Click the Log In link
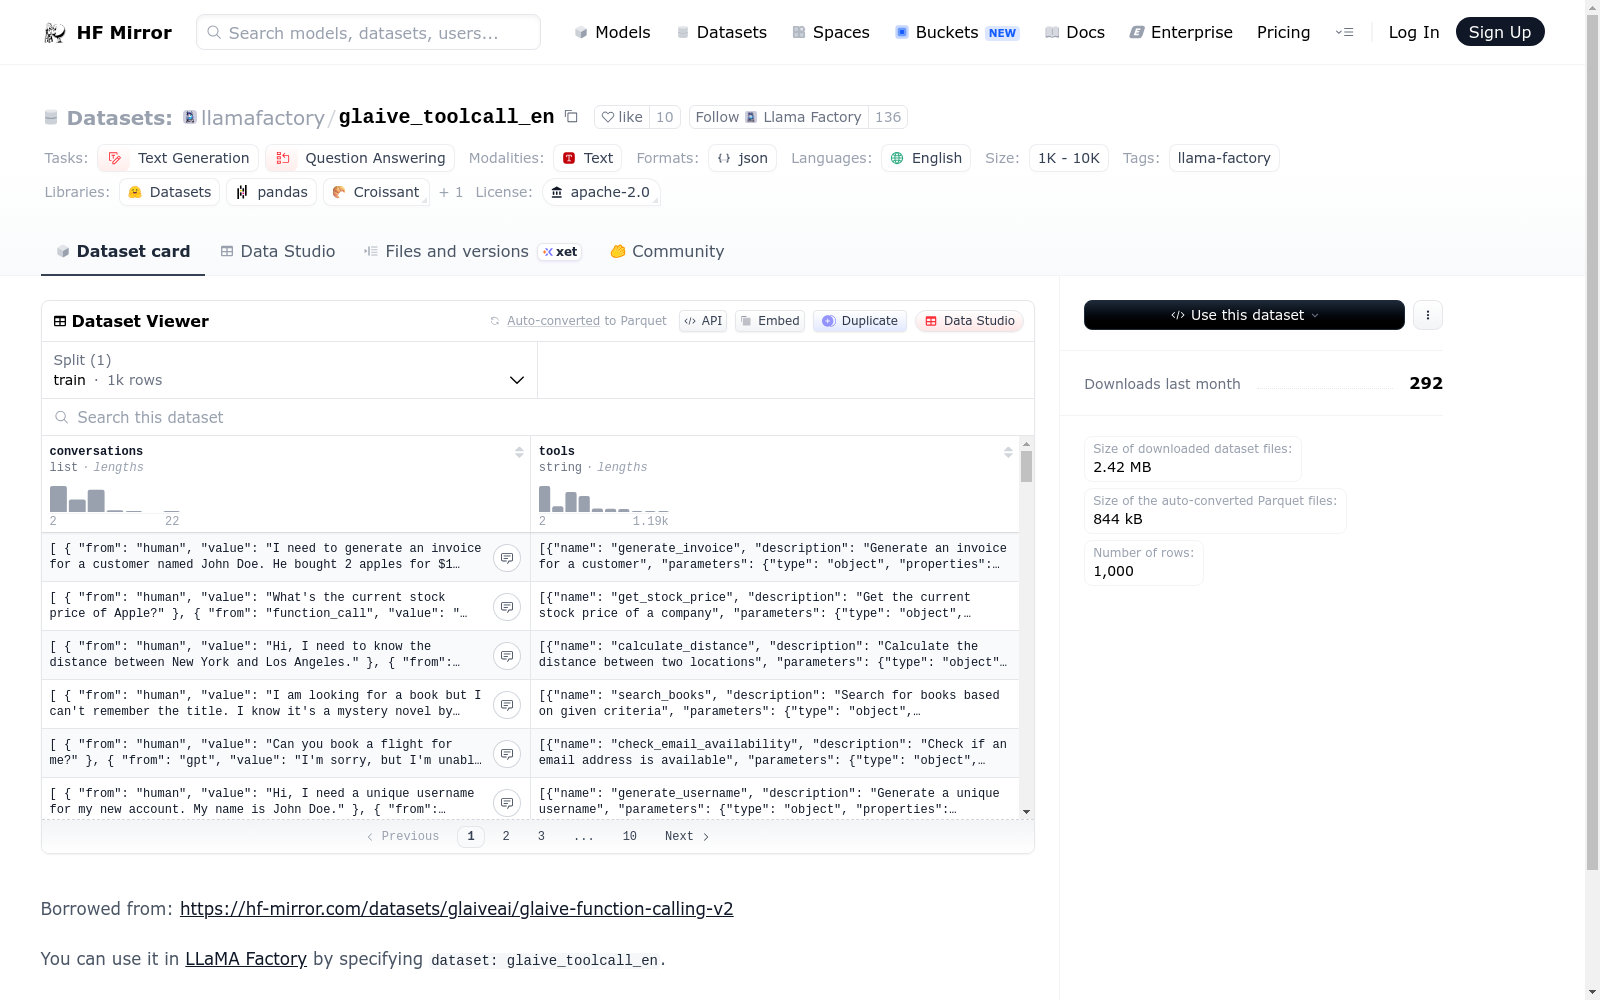The image size is (1600, 1000). point(1414,32)
